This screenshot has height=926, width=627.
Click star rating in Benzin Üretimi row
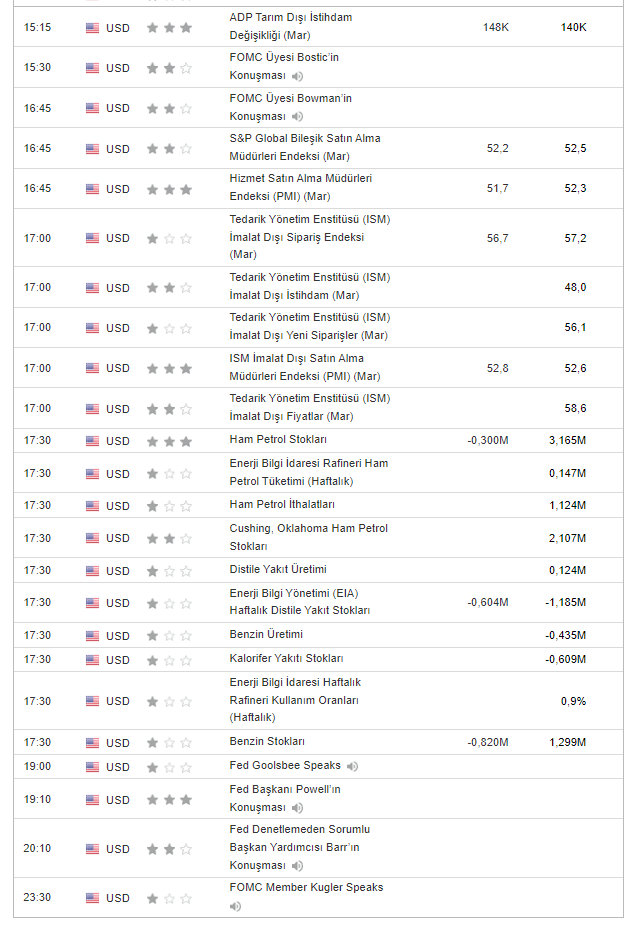[168, 636]
